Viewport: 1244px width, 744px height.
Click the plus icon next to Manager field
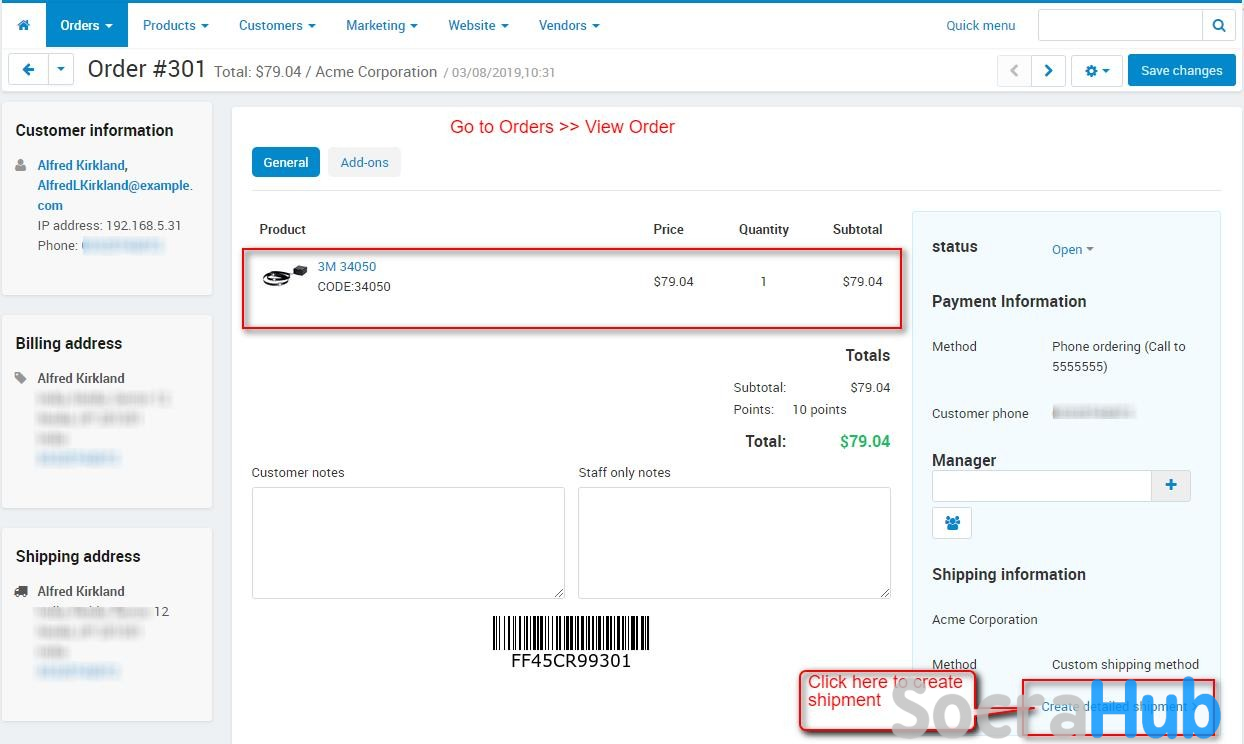point(1171,485)
